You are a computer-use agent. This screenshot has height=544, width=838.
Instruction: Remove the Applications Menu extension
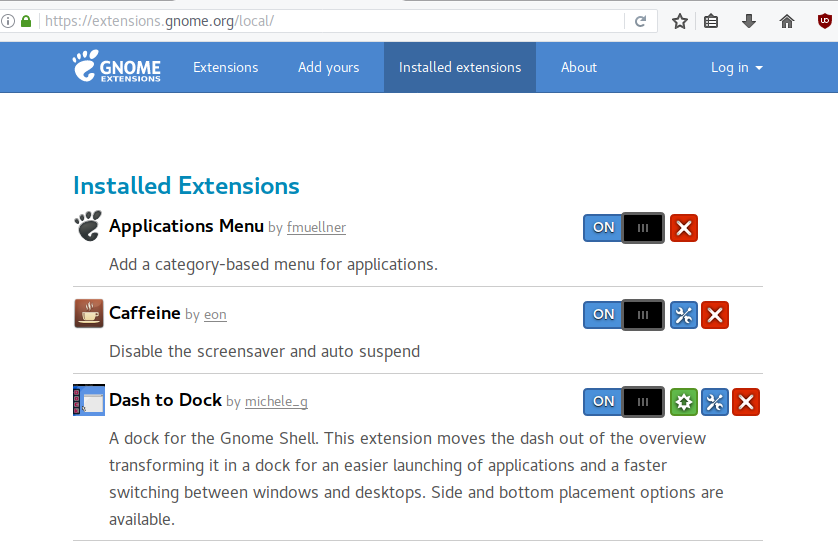tap(684, 228)
